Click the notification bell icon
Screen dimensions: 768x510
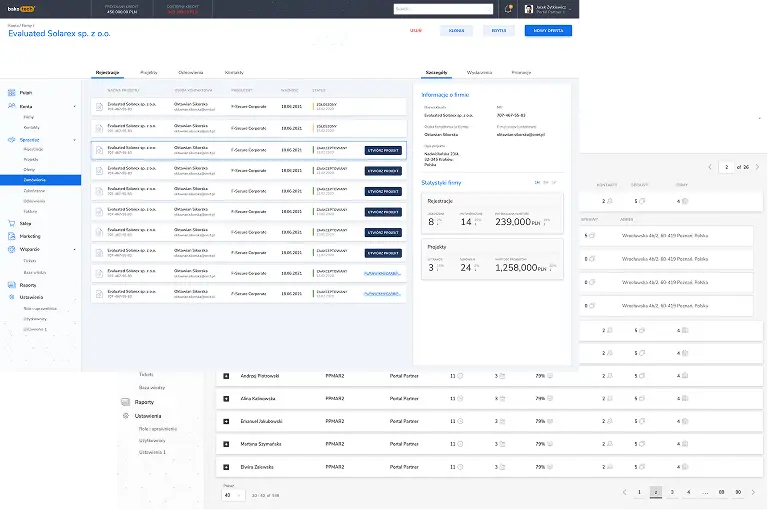[x=509, y=8]
